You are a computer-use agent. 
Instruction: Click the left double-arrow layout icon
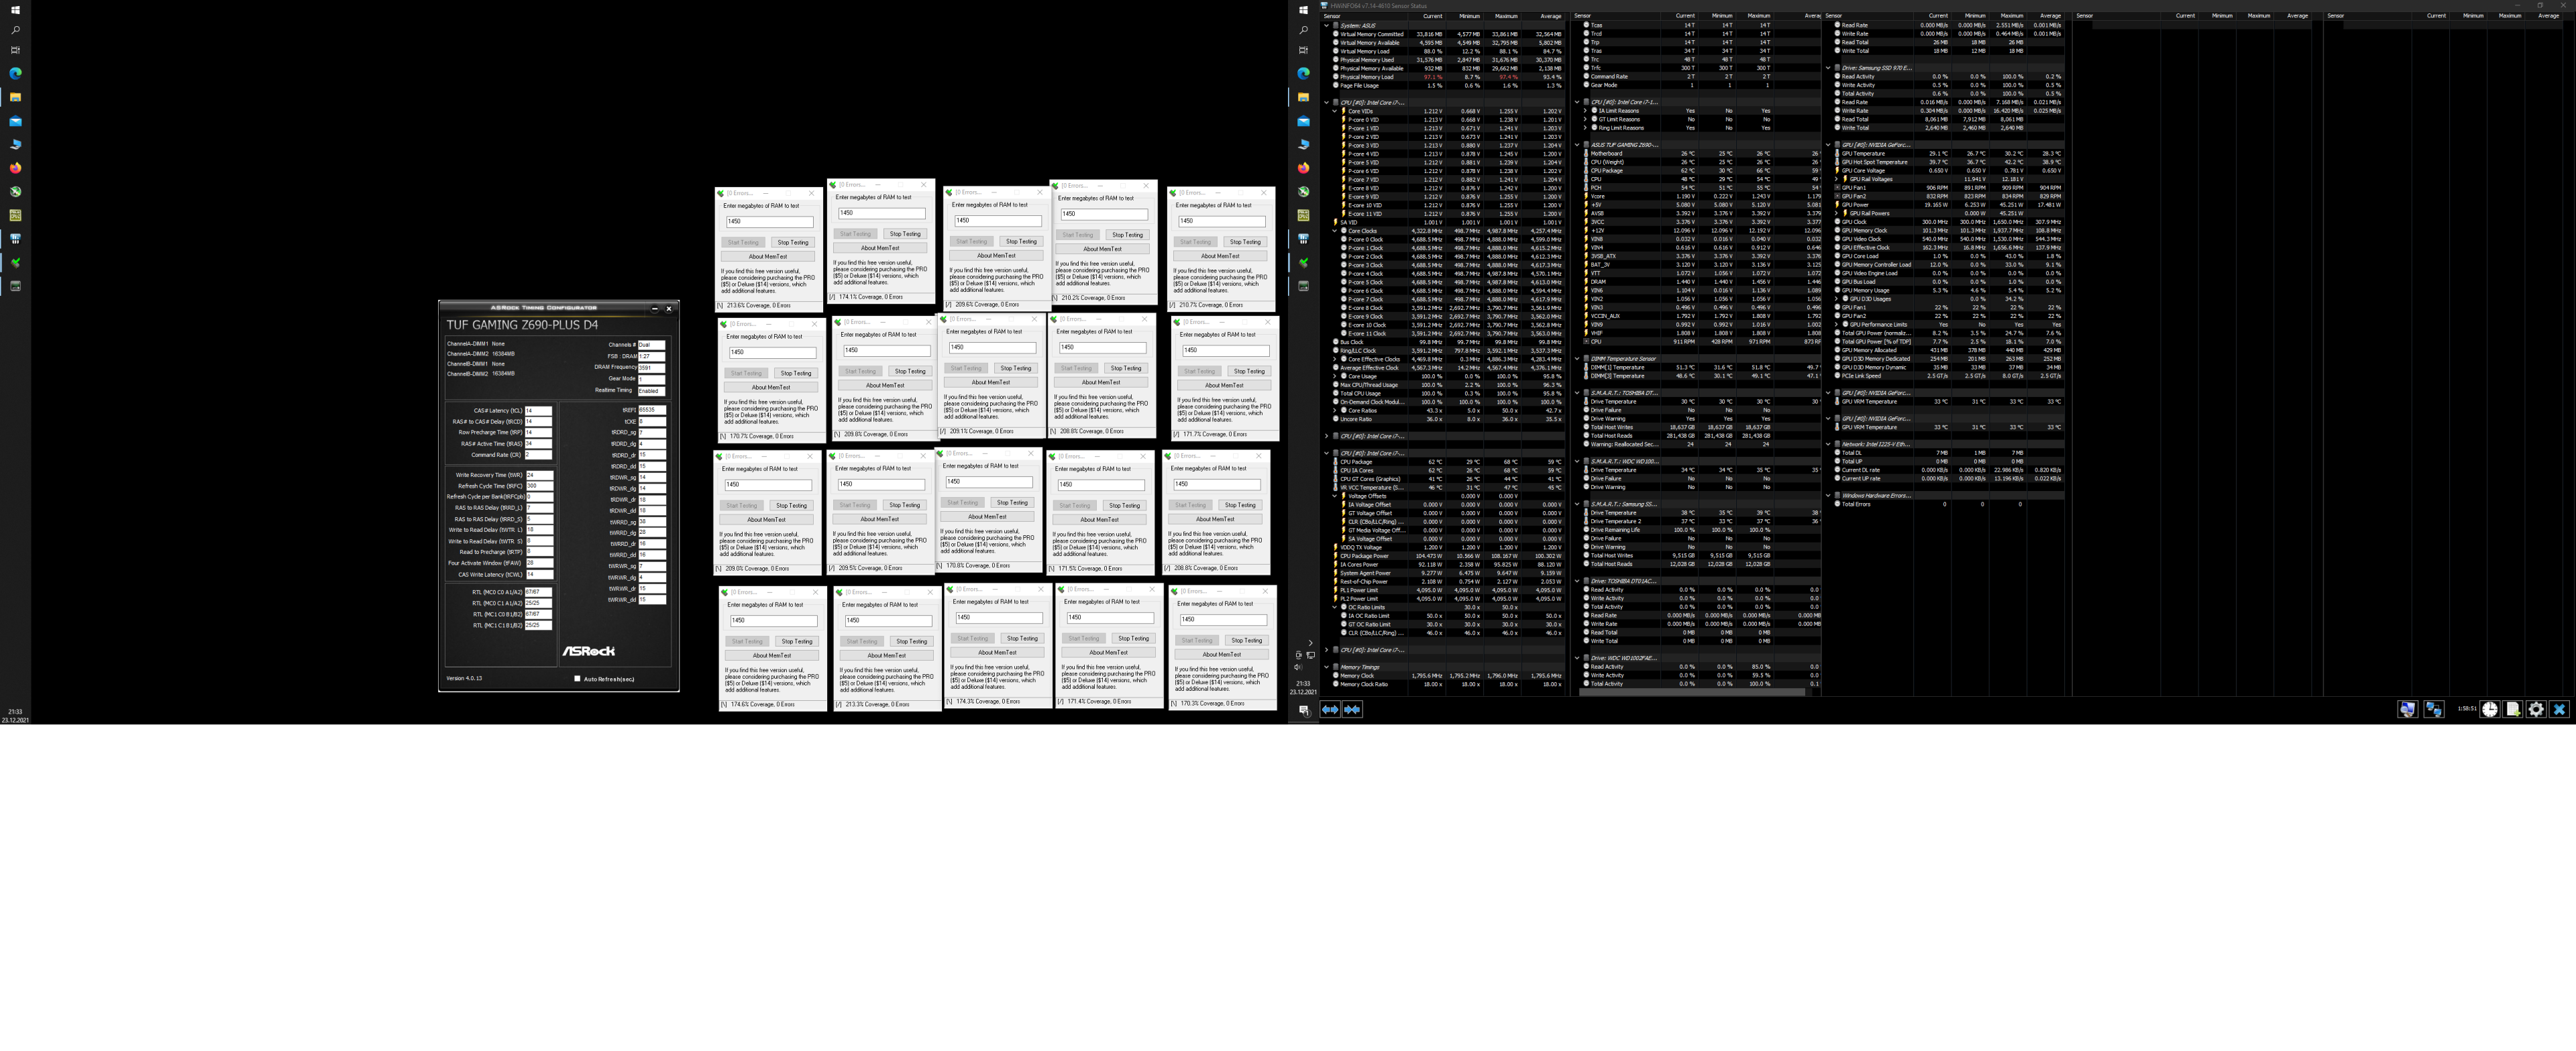(x=1330, y=709)
